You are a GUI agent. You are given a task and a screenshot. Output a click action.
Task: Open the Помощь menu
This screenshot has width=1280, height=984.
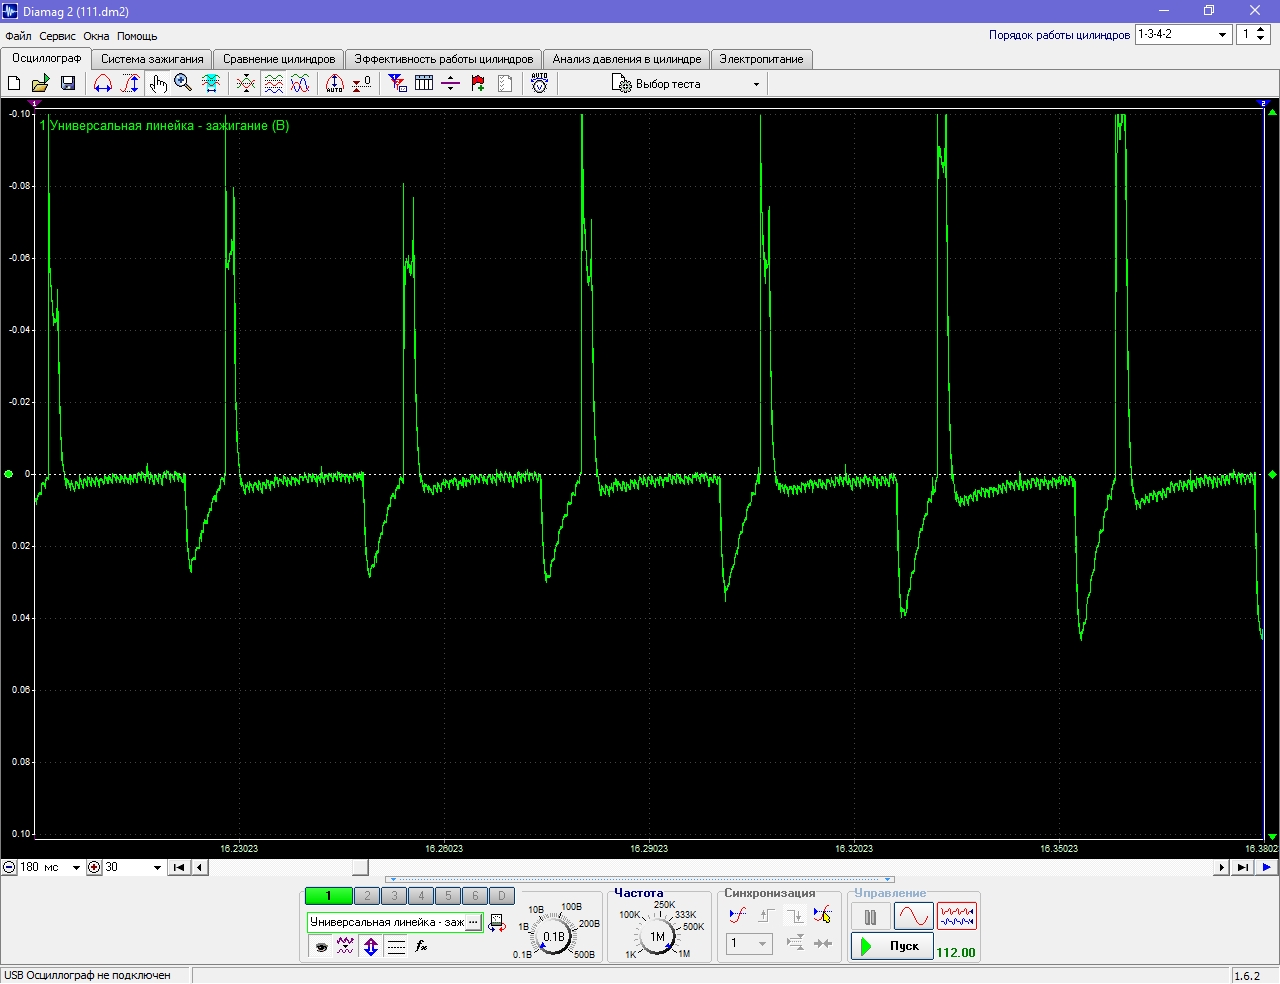[x=137, y=36]
